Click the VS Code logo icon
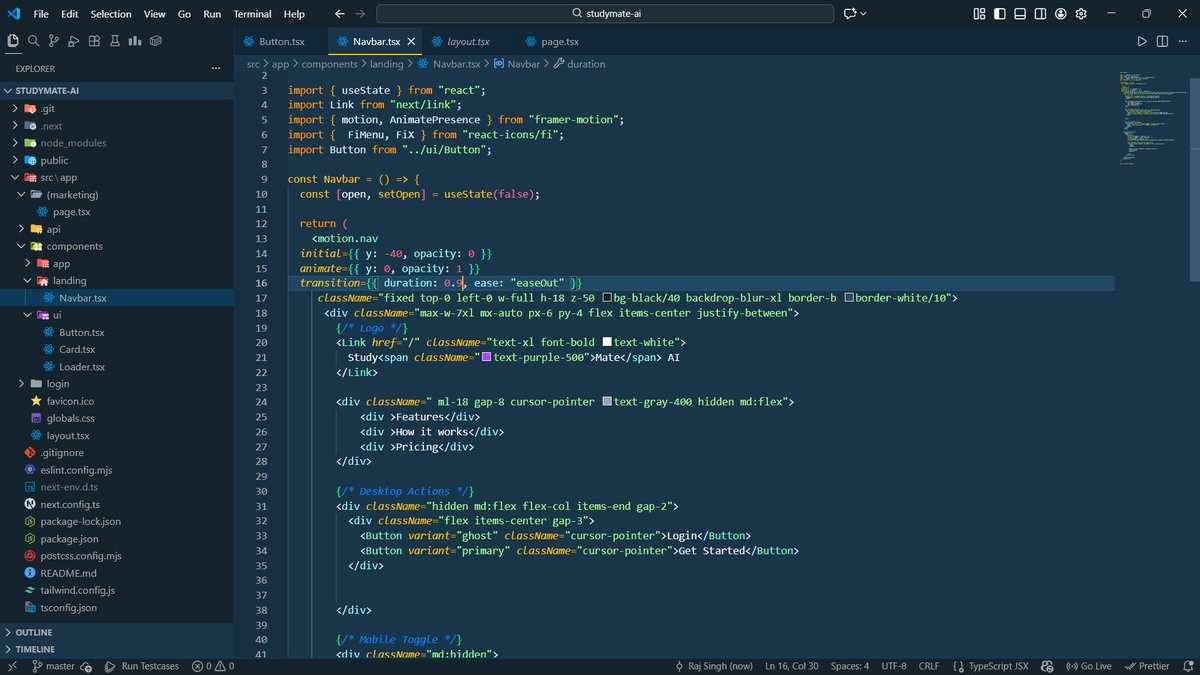 (13, 14)
